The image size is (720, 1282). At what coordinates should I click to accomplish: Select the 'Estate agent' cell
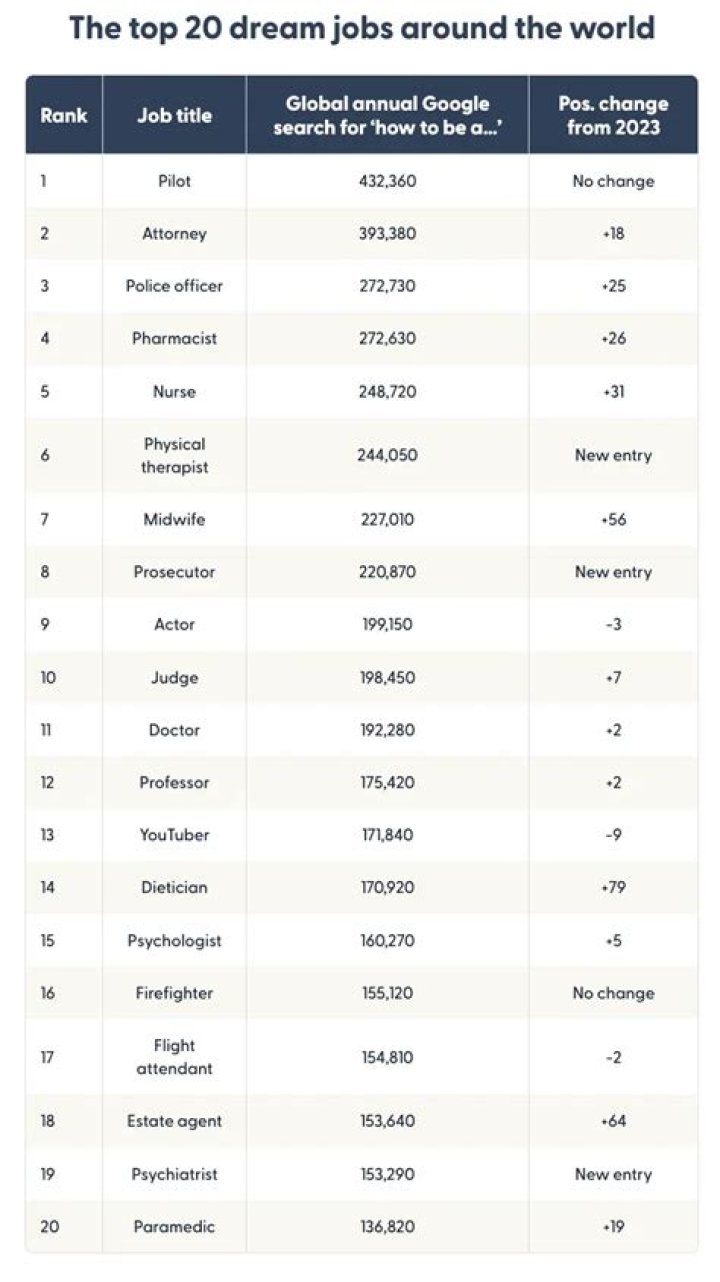(x=174, y=1121)
